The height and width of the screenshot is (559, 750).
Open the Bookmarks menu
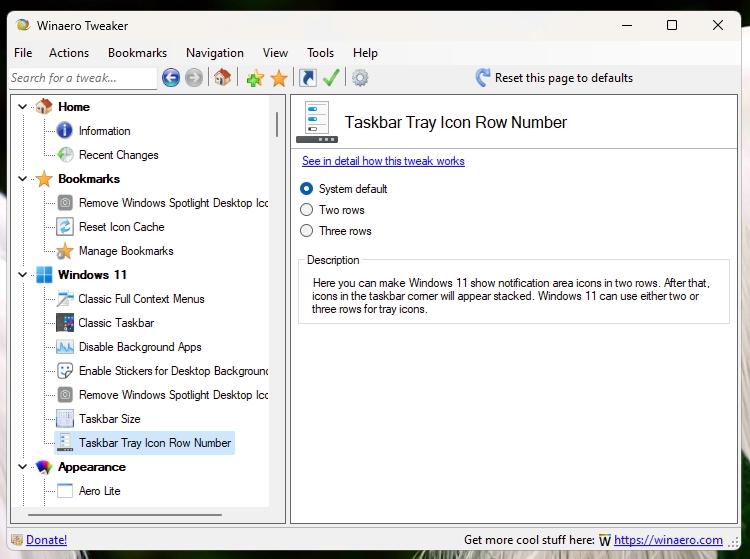(x=137, y=53)
